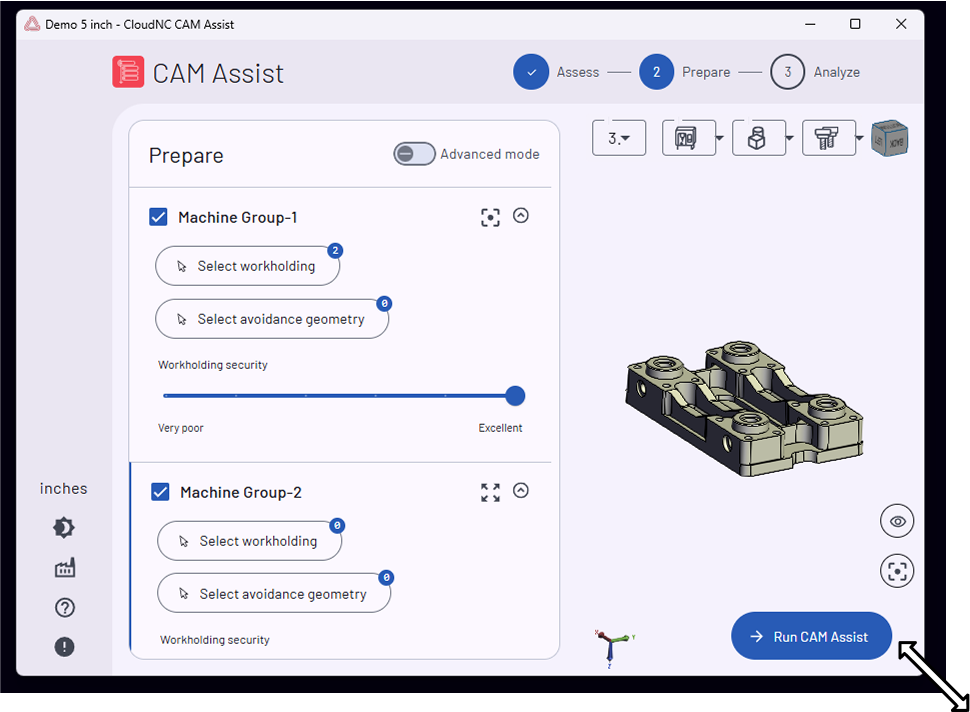Click the XYZ axis triad in the viewer

coord(614,646)
